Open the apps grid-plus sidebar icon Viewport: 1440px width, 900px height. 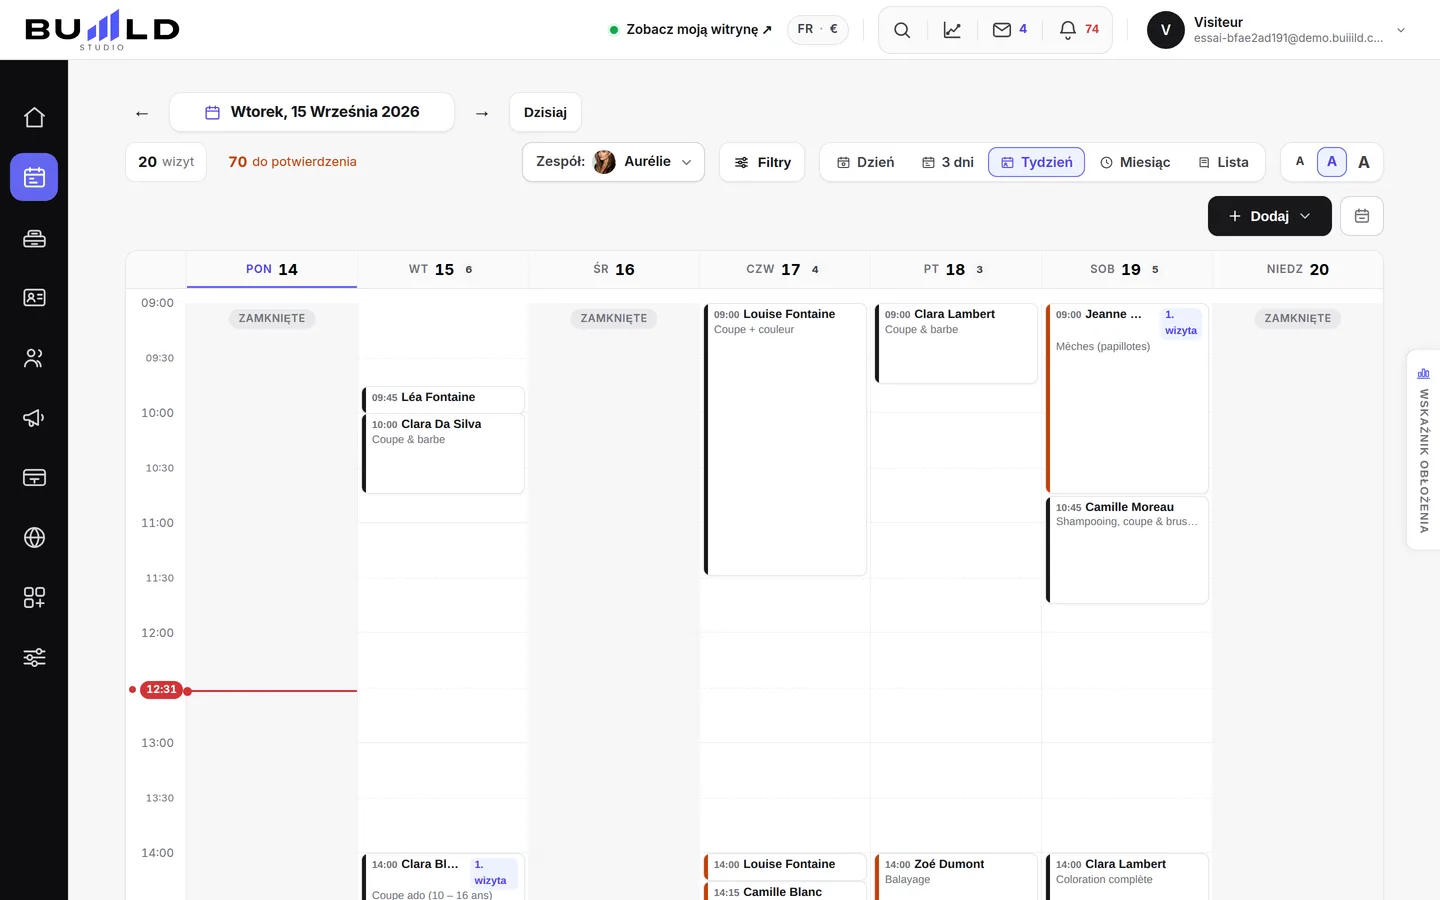click(x=34, y=597)
